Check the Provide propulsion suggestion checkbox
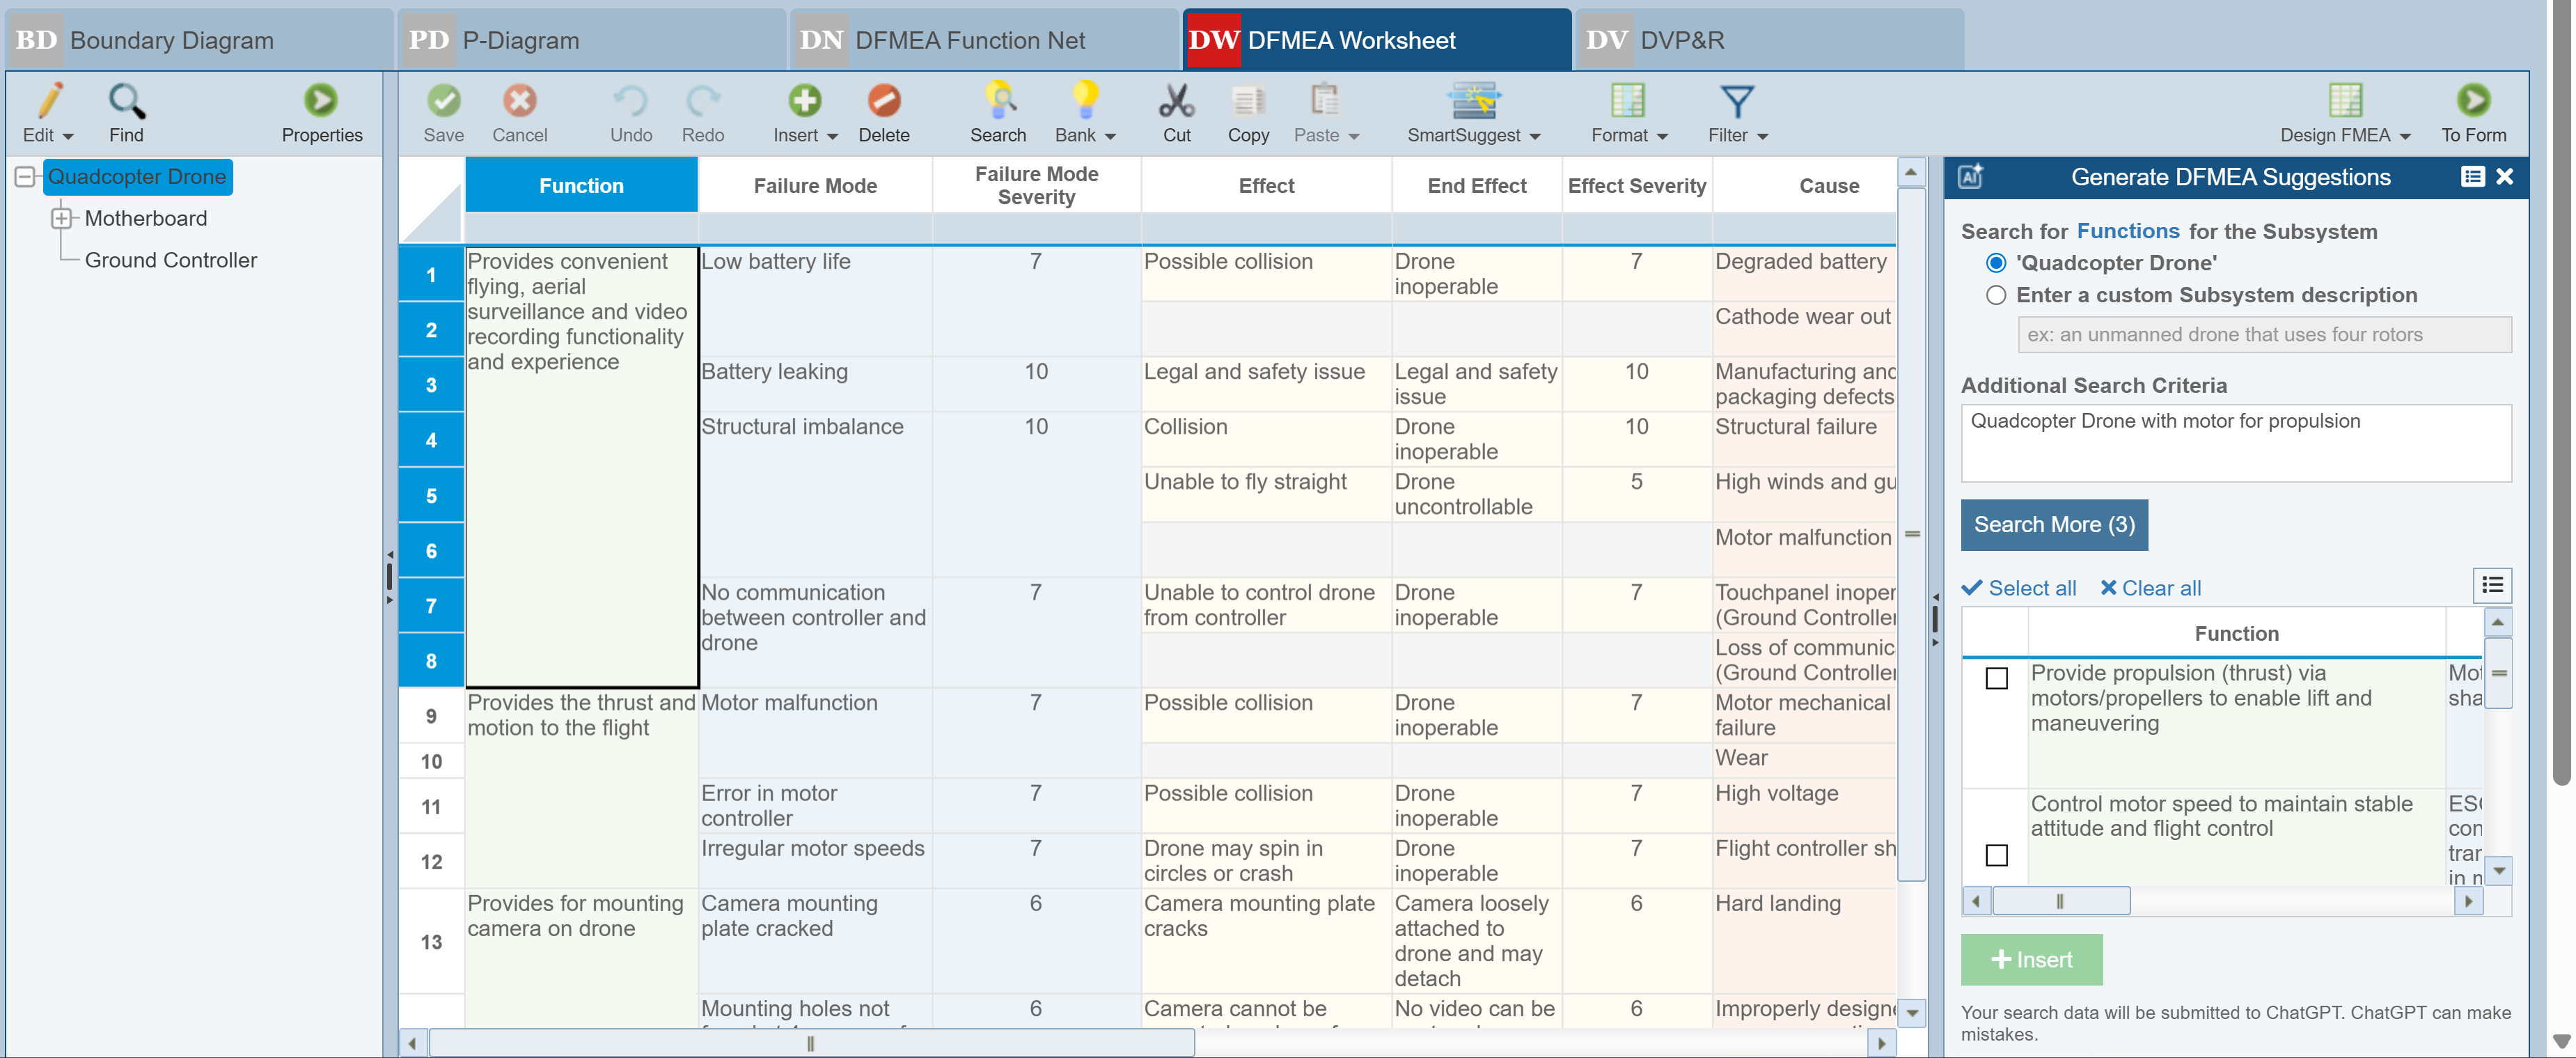Viewport: 2576px width, 1058px height. coord(1996,679)
